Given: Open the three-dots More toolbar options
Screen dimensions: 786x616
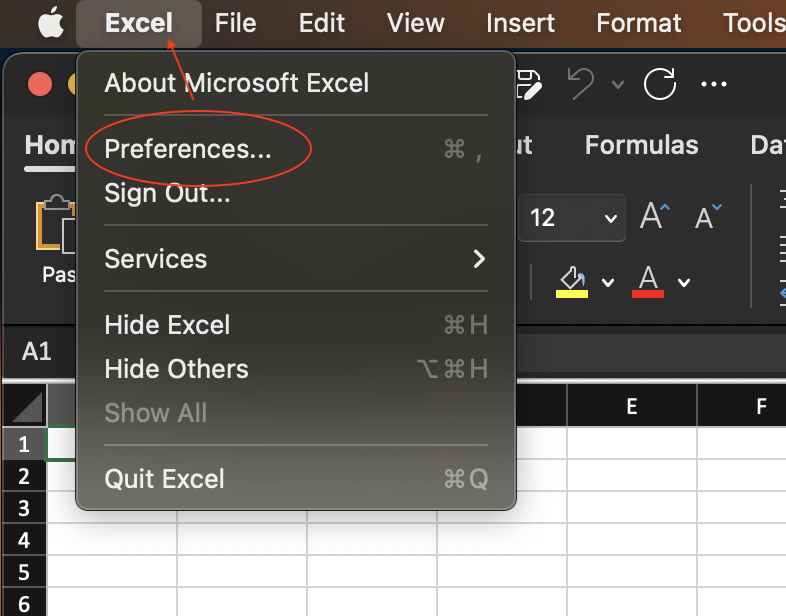Looking at the screenshot, I should (714, 84).
